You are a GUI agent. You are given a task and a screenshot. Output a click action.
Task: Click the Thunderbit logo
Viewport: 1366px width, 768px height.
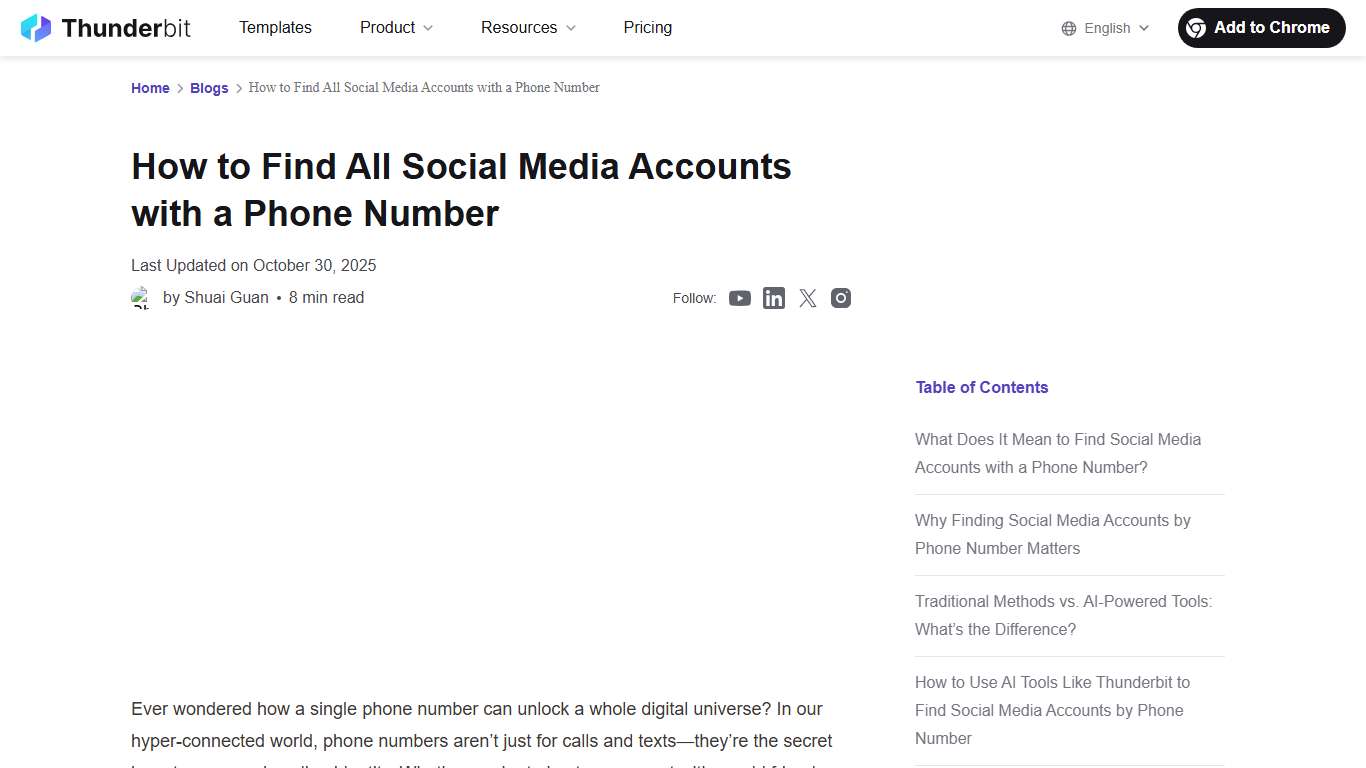coord(105,27)
